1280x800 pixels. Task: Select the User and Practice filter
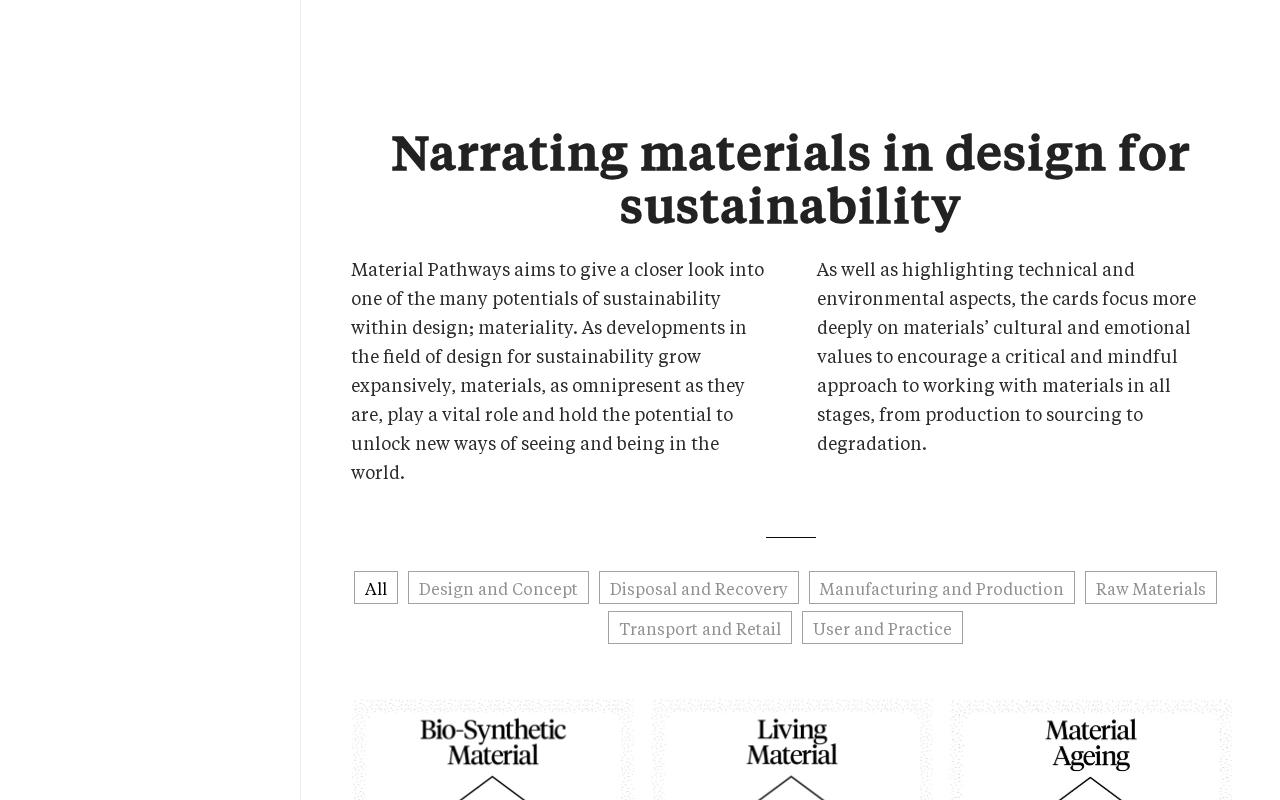pos(882,628)
